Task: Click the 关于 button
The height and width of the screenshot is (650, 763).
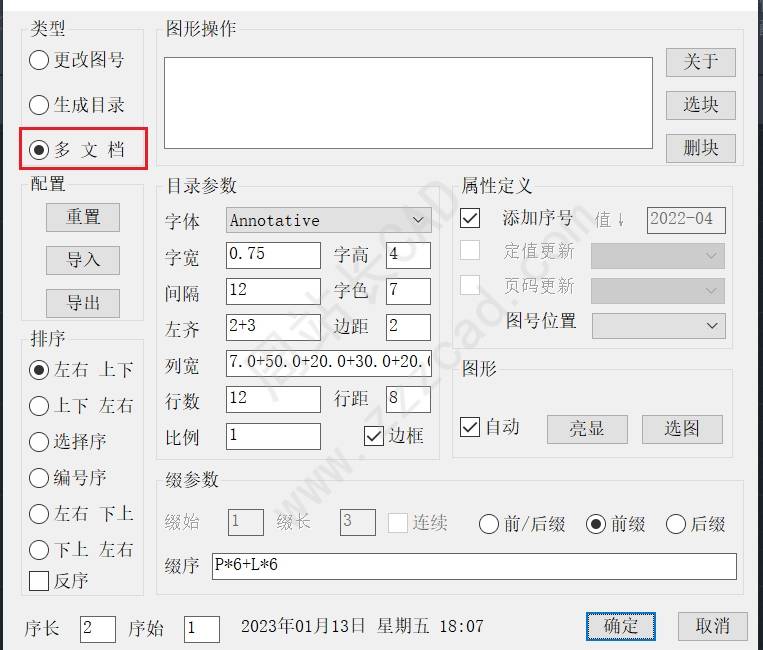Action: (700, 62)
